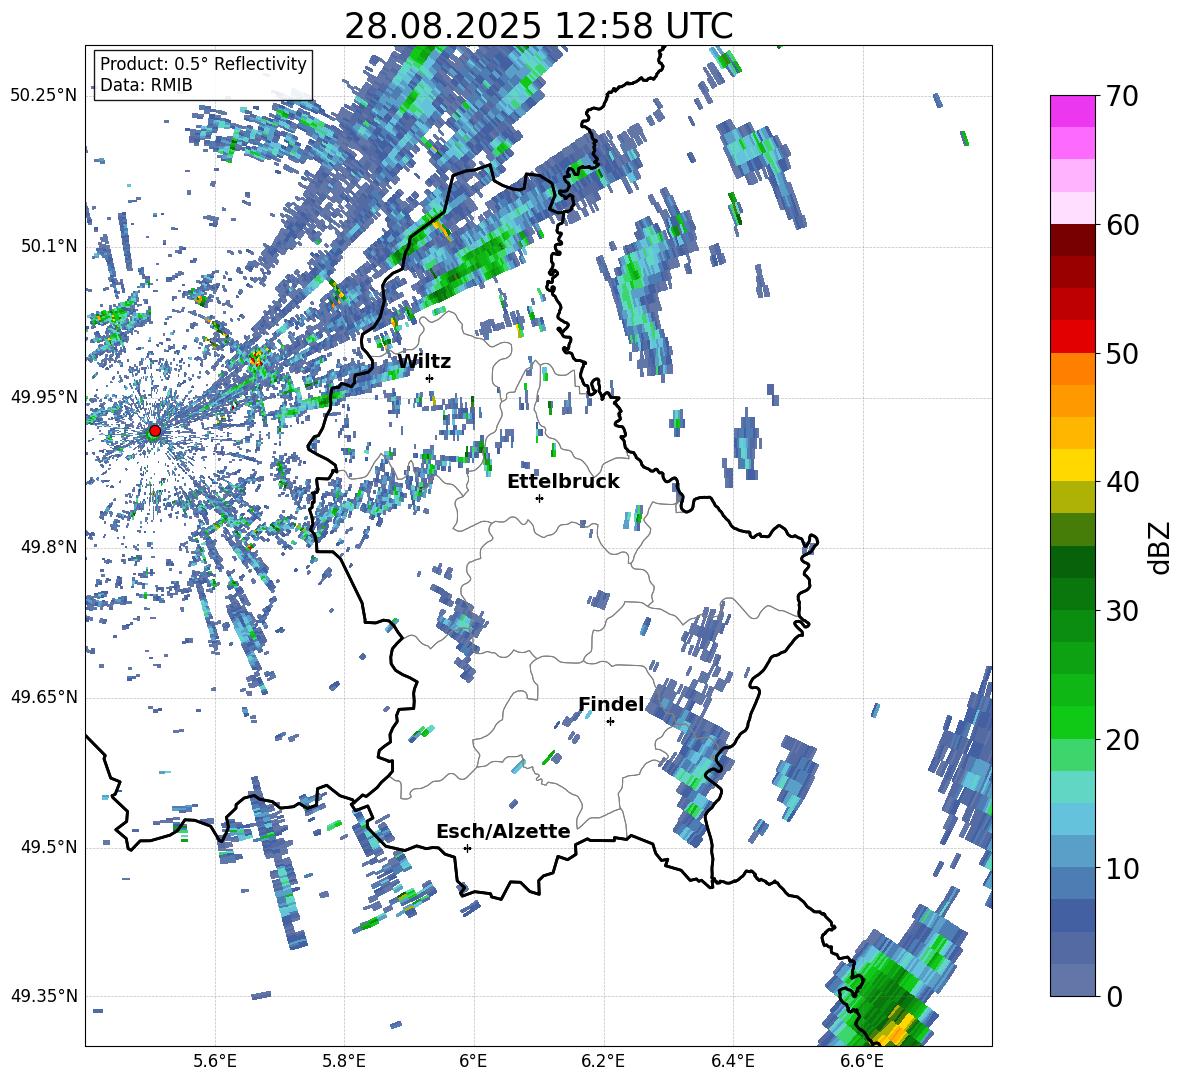Screen dimensions: 1184x1081
Task: Click the 40 colorbar tick label
Action: 1122,482
